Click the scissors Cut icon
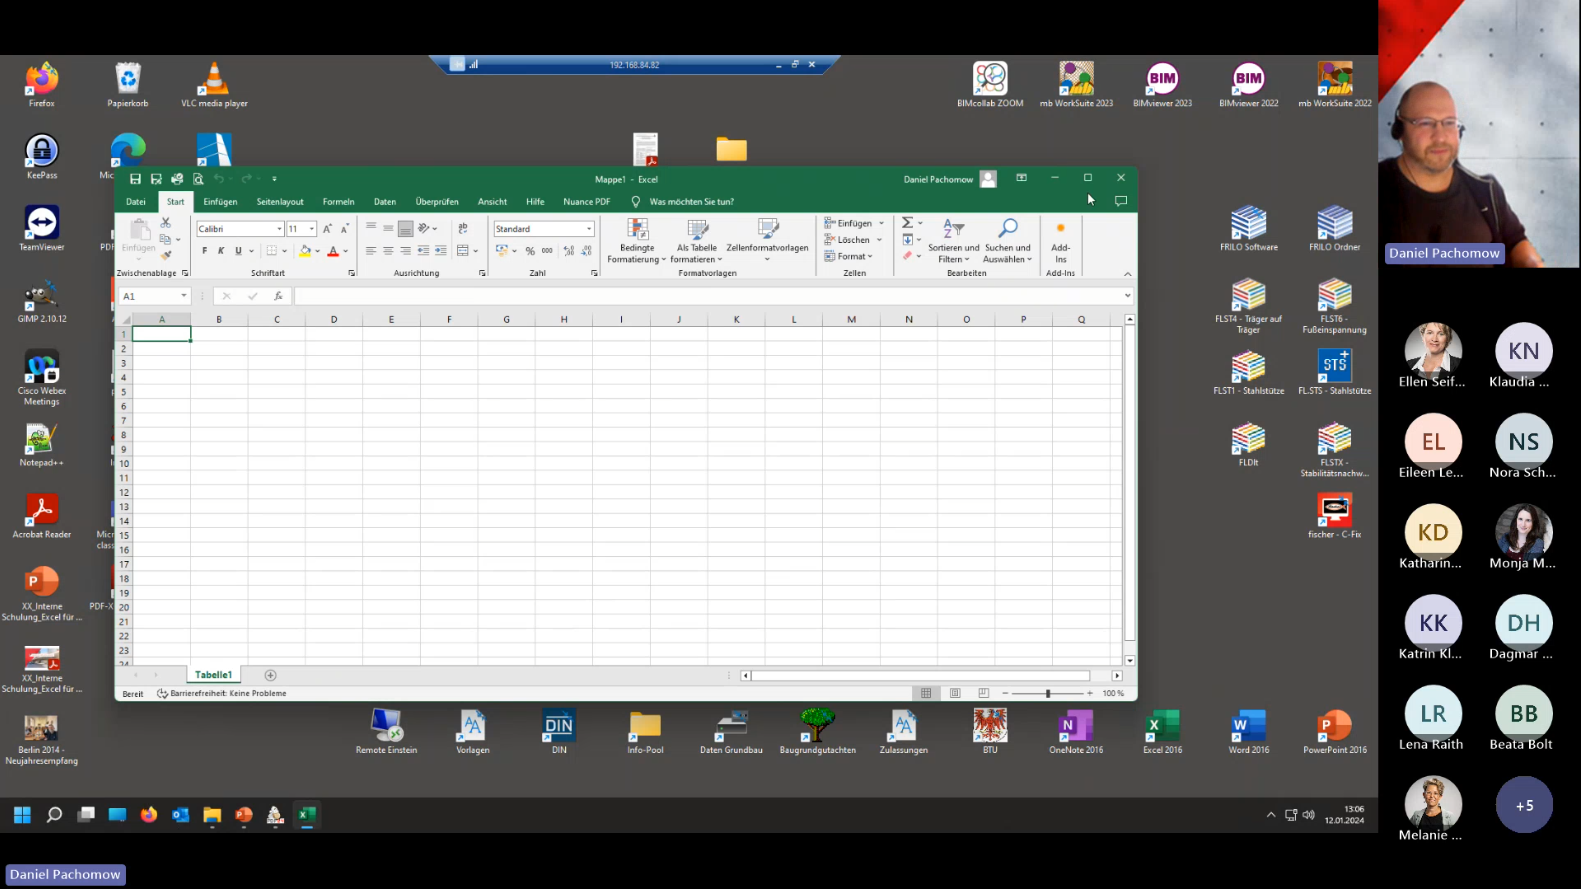 pos(166,223)
